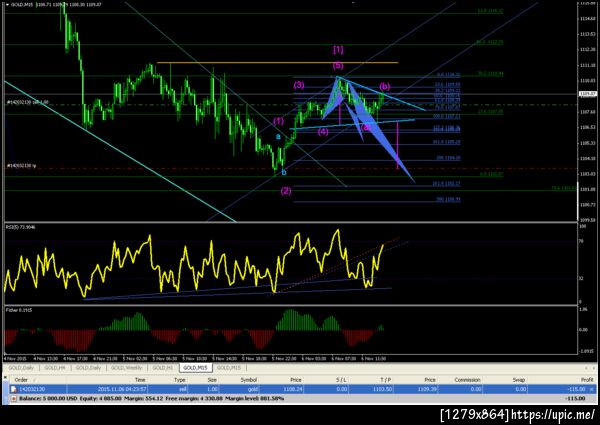Sort trades by Profit column header
Image resolution: width=600 pixels, height=425 pixels.
click(587, 380)
